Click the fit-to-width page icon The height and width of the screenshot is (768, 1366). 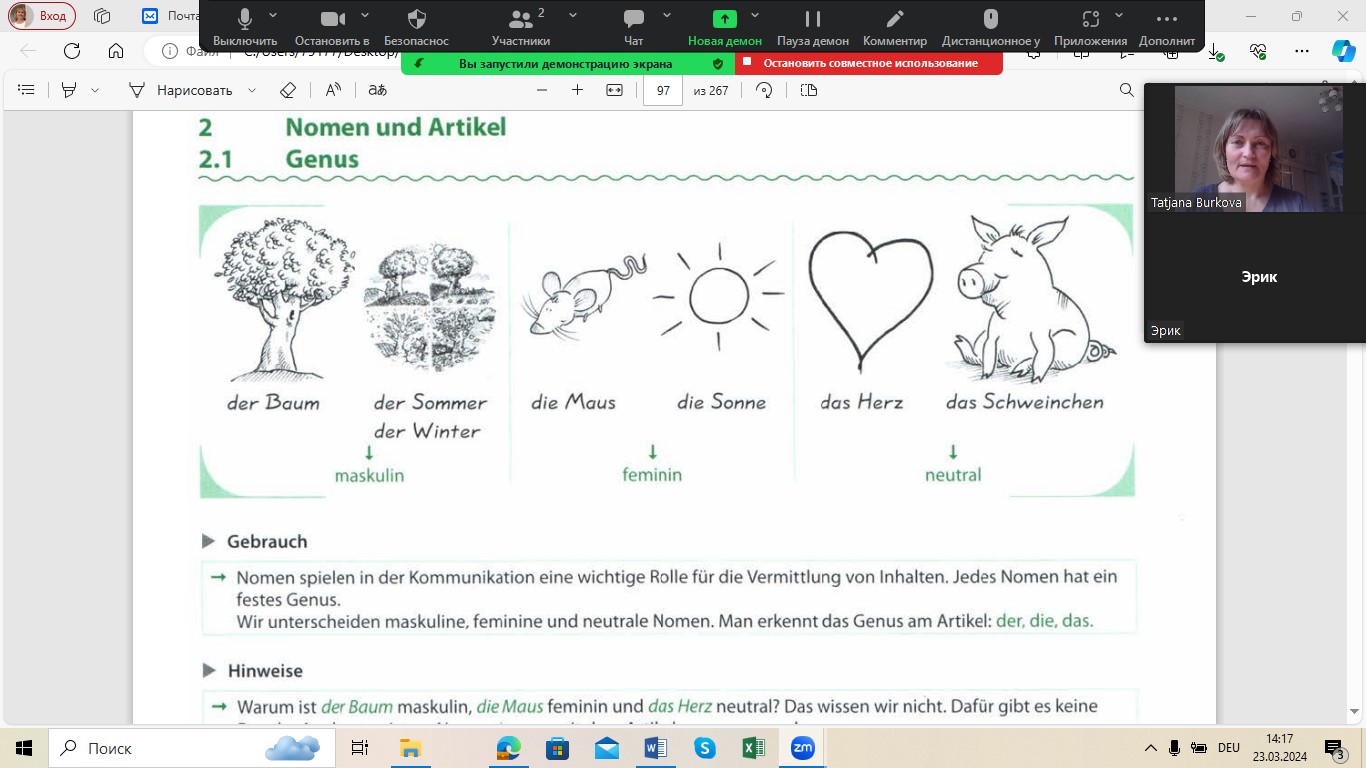tap(614, 90)
